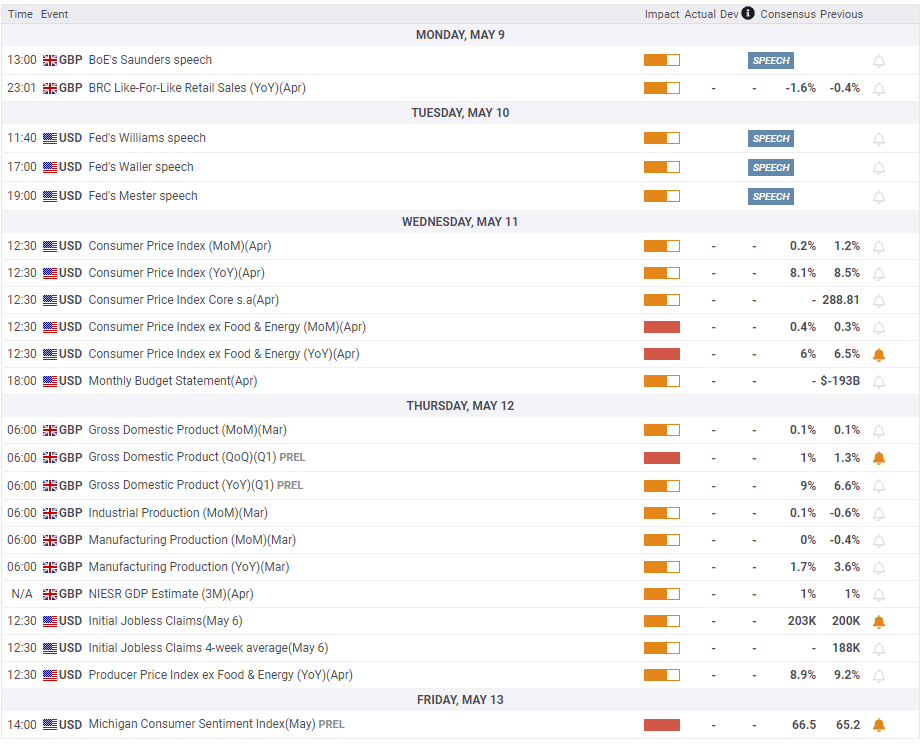
Task: Click bell icon for Manufacturing Production (MoM)
Action: (878, 541)
